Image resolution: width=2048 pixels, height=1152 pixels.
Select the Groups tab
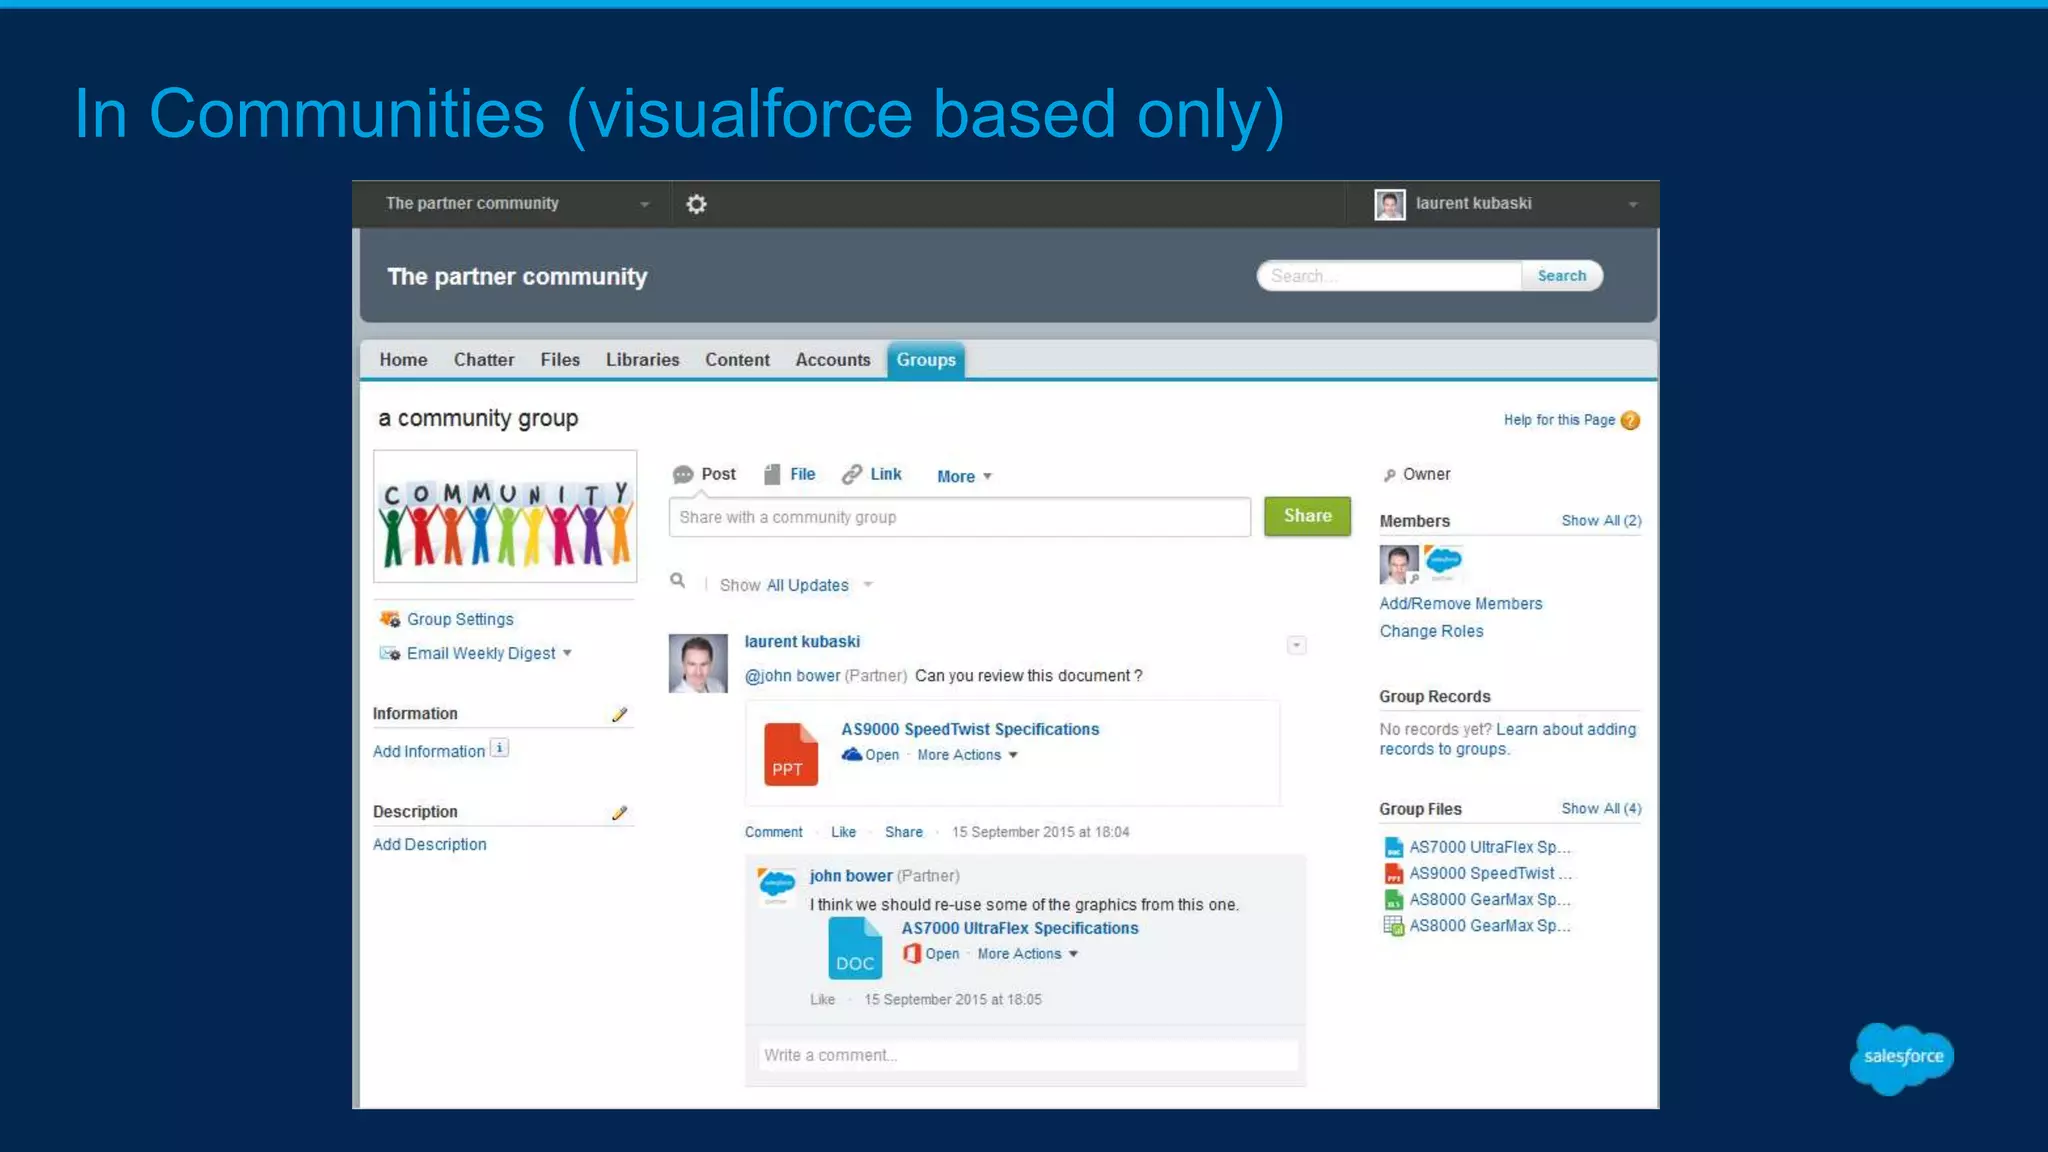tap(926, 360)
